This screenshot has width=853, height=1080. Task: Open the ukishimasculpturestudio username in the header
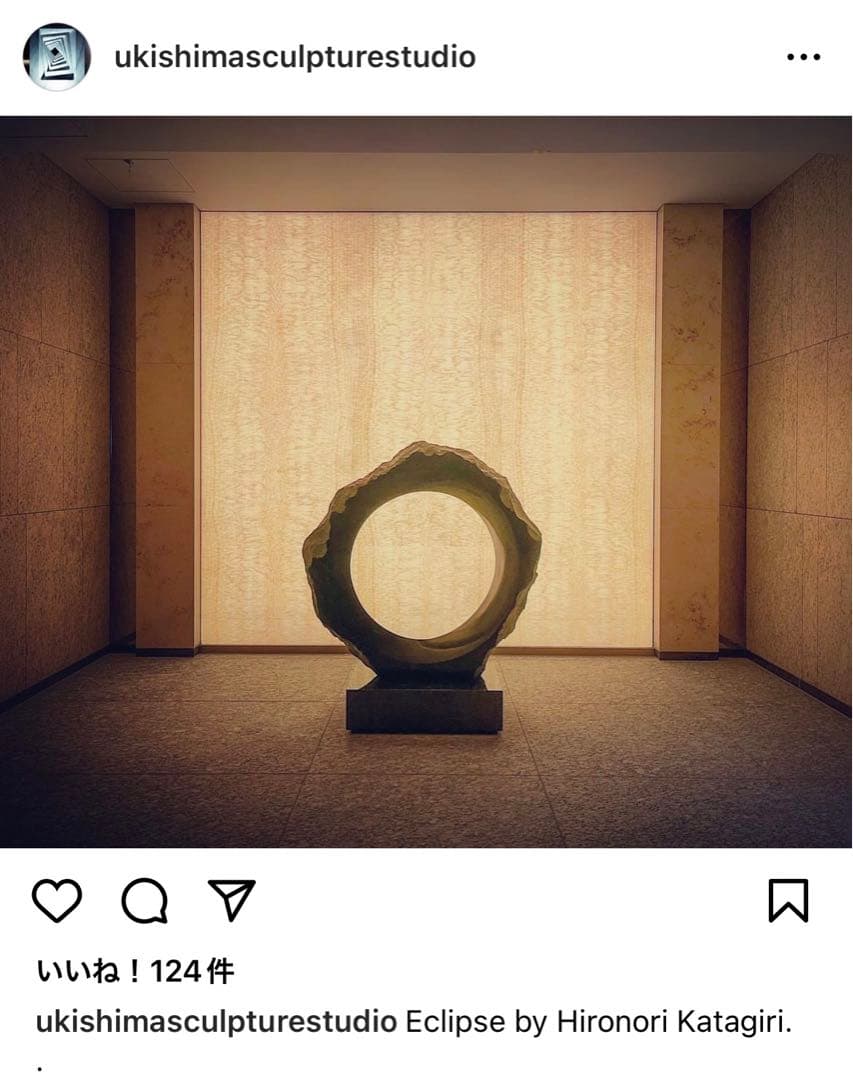[295, 56]
